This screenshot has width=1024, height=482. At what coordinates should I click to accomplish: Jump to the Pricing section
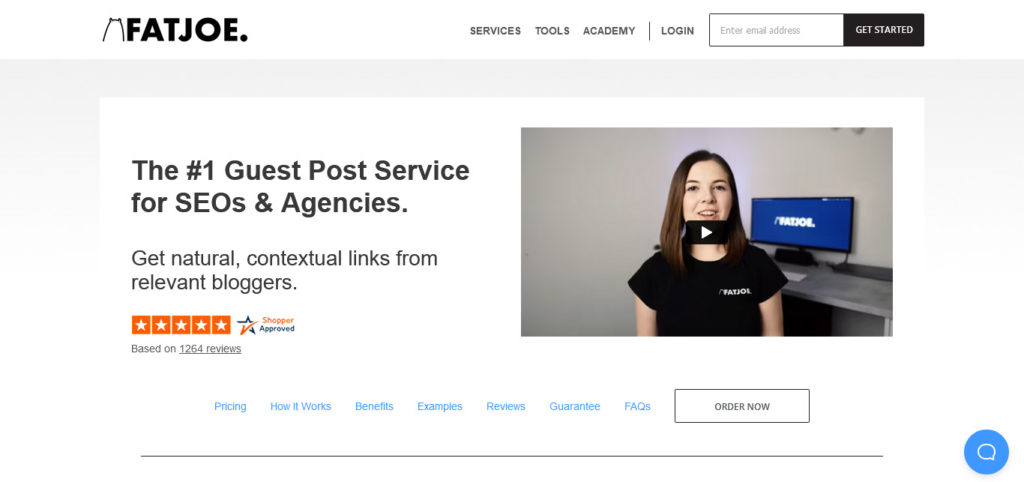[x=230, y=406]
